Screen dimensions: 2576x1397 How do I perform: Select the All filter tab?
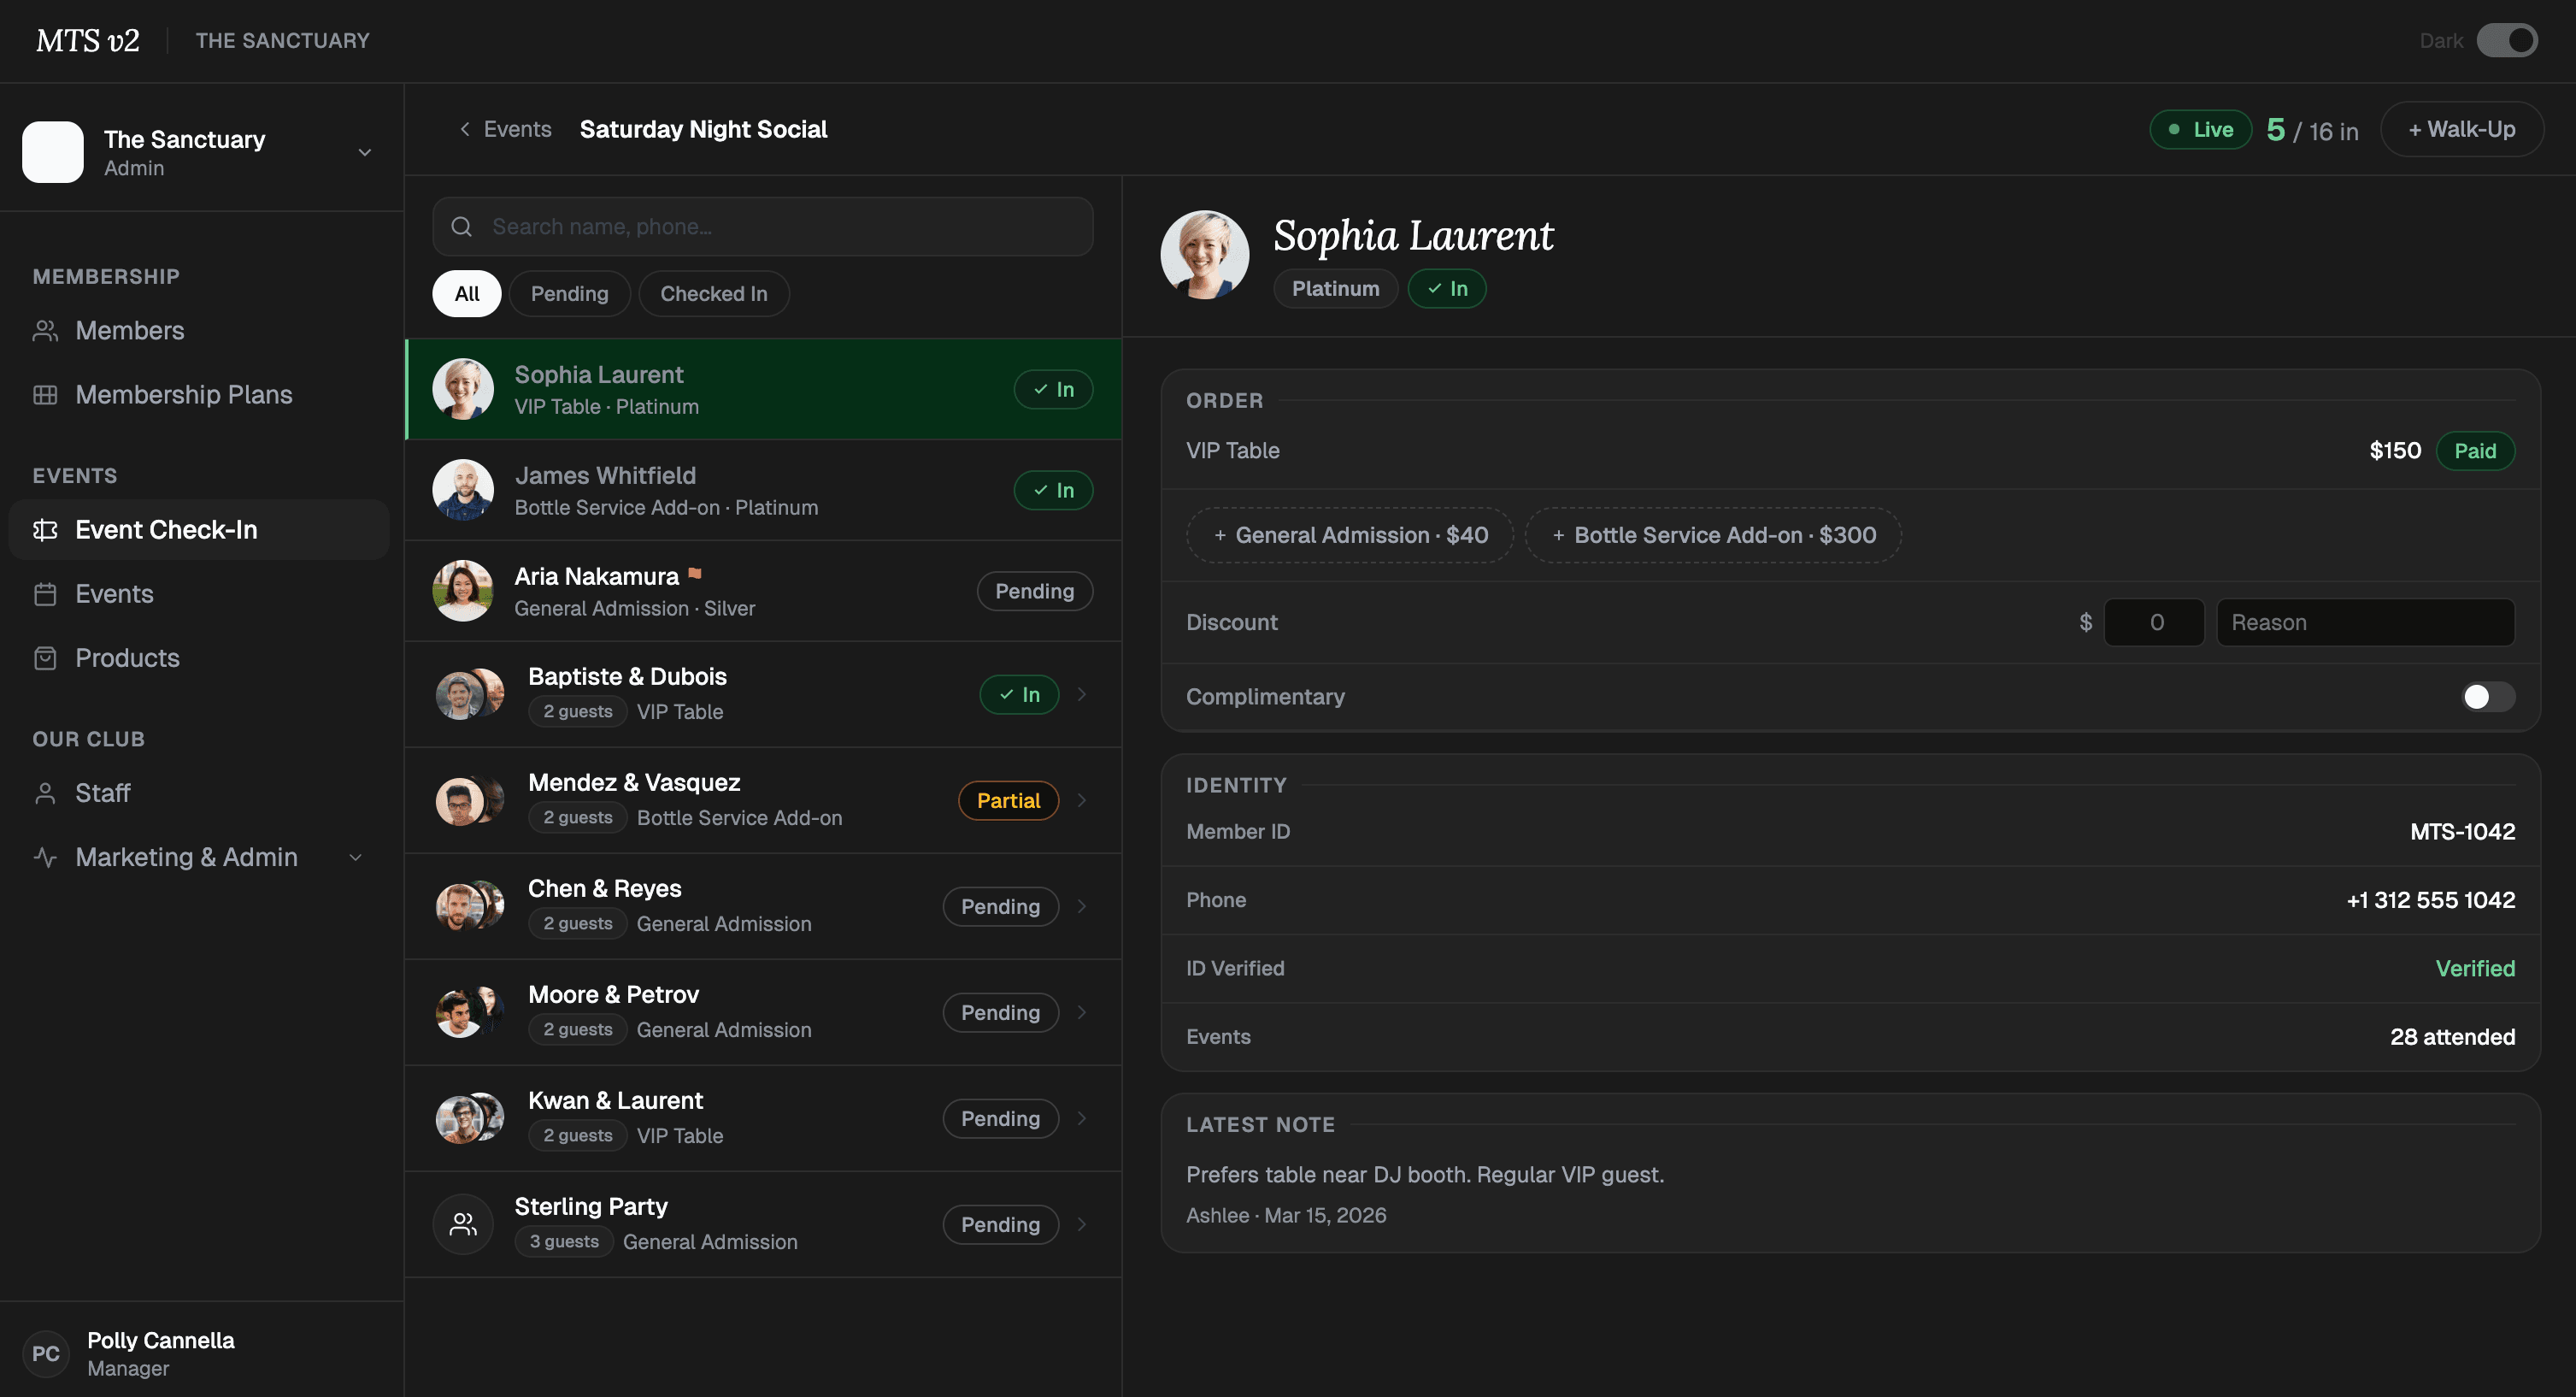[x=467, y=294]
